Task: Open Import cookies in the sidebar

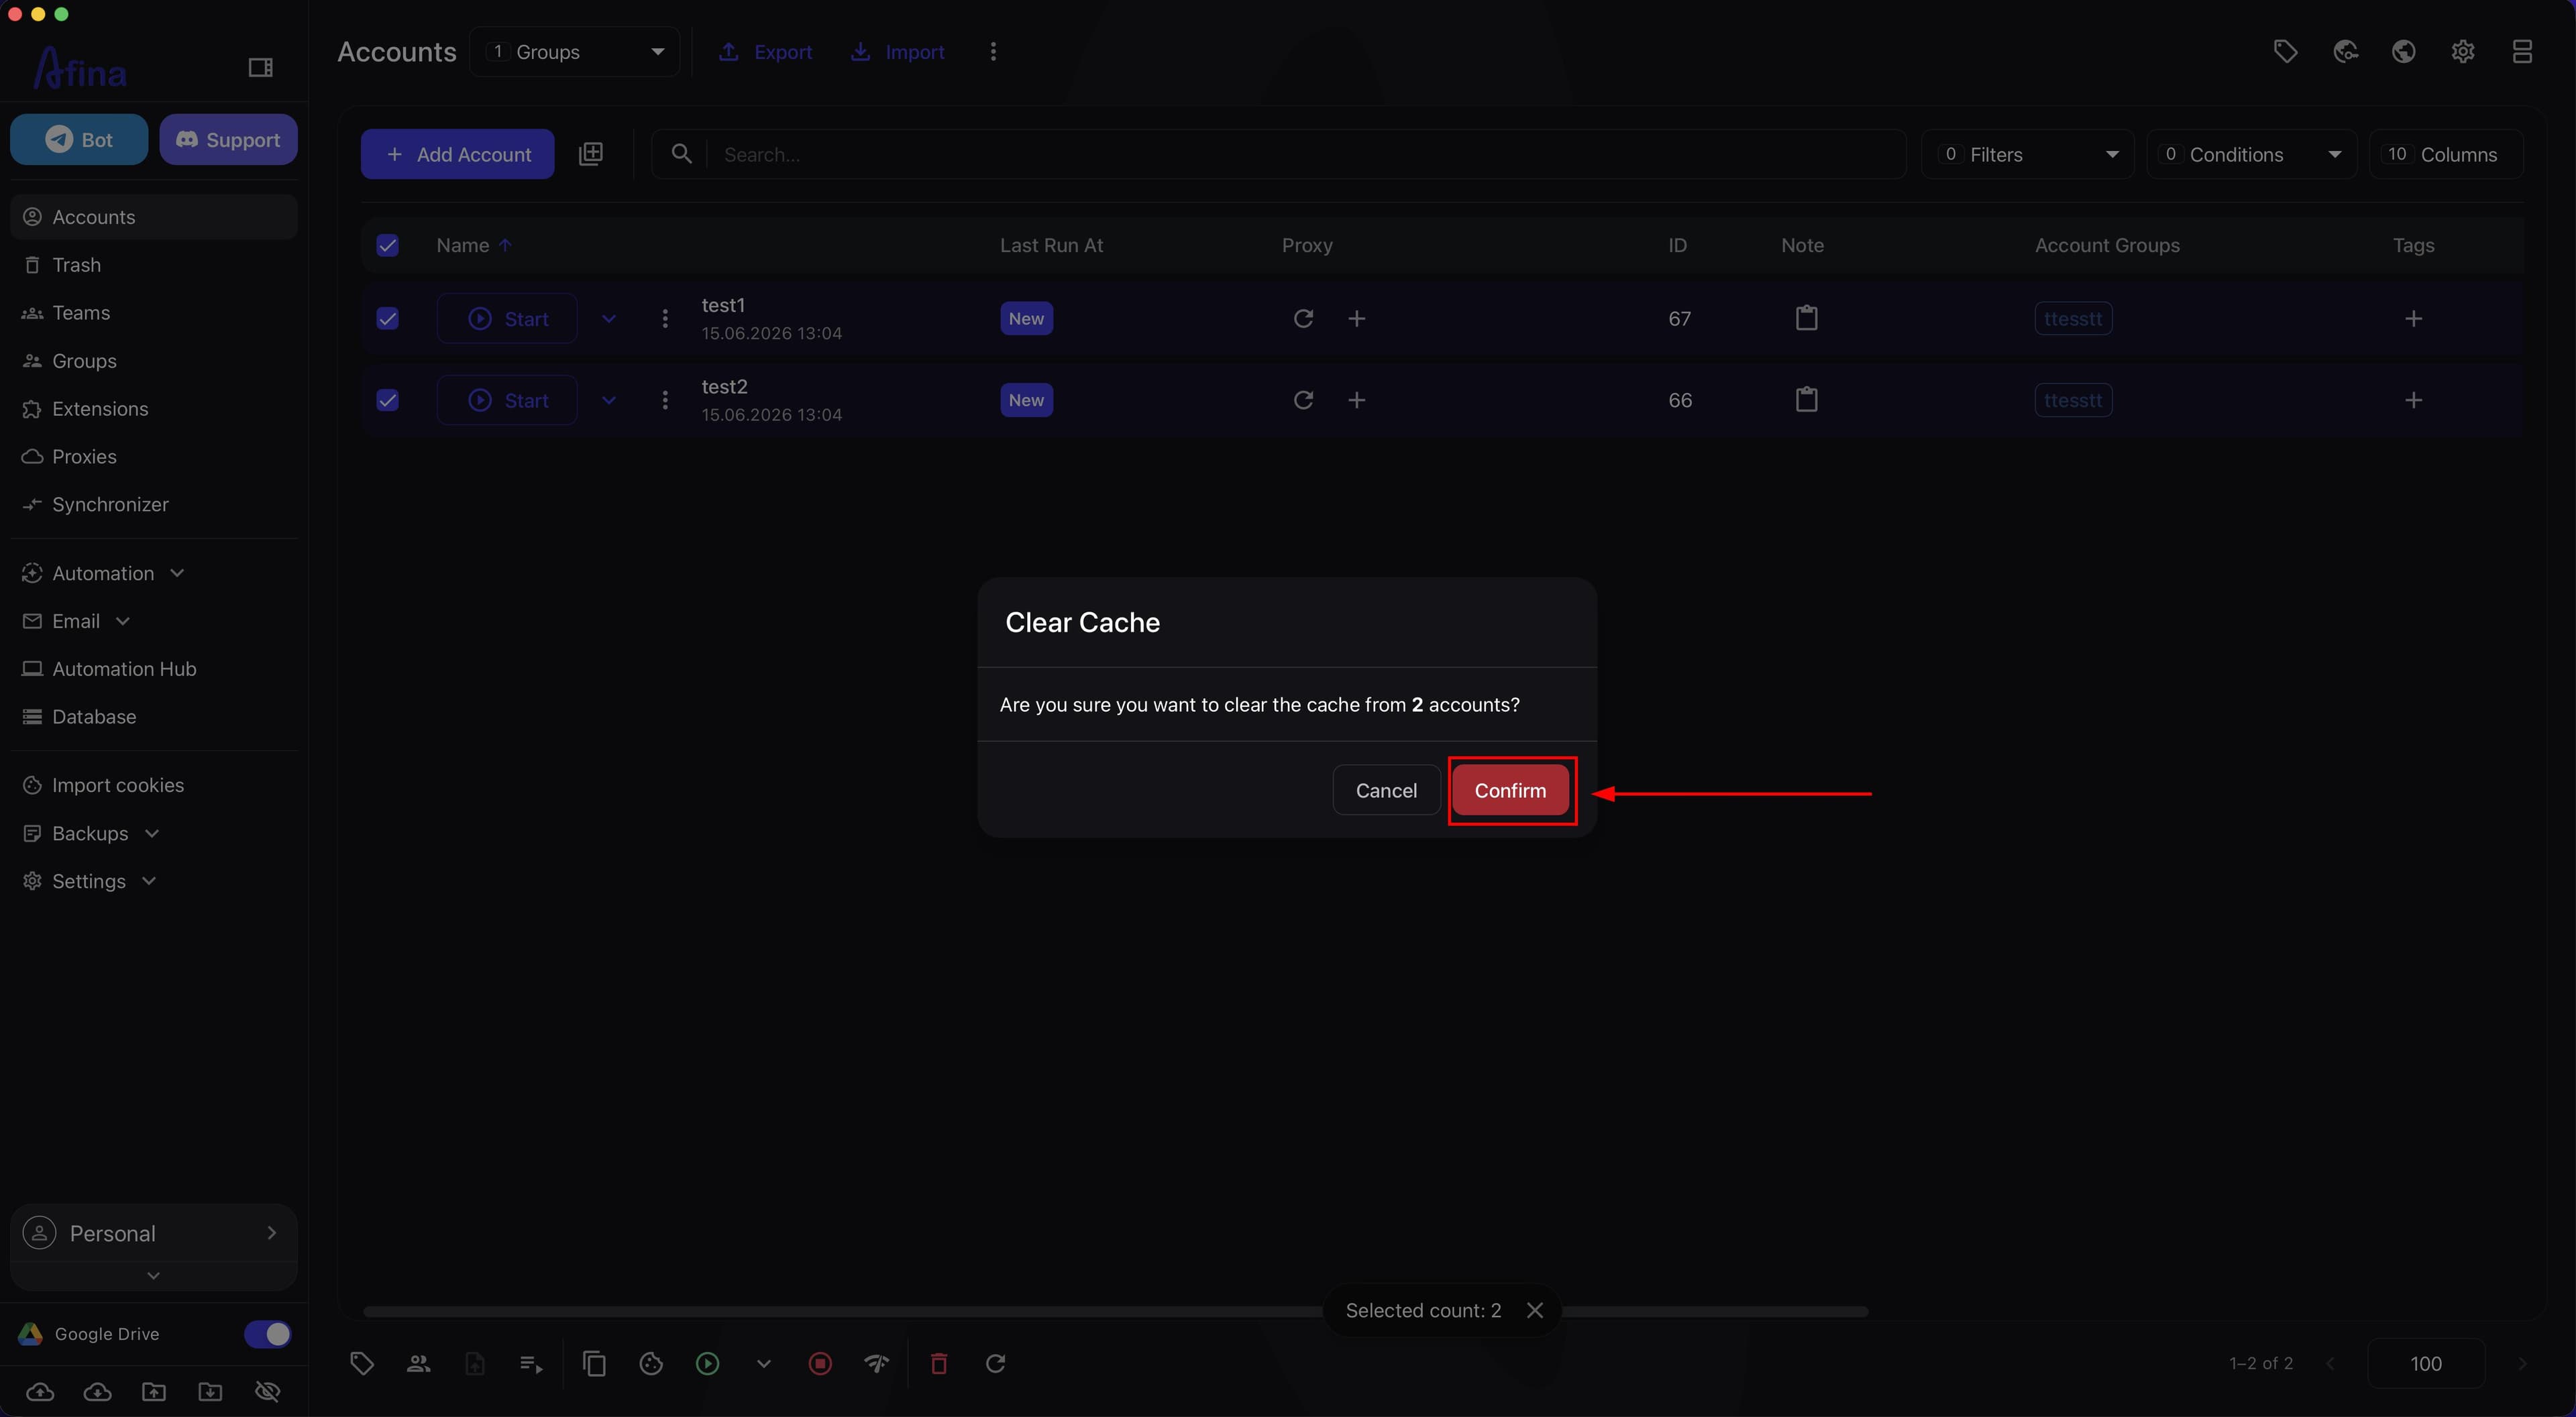Action: click(153, 785)
